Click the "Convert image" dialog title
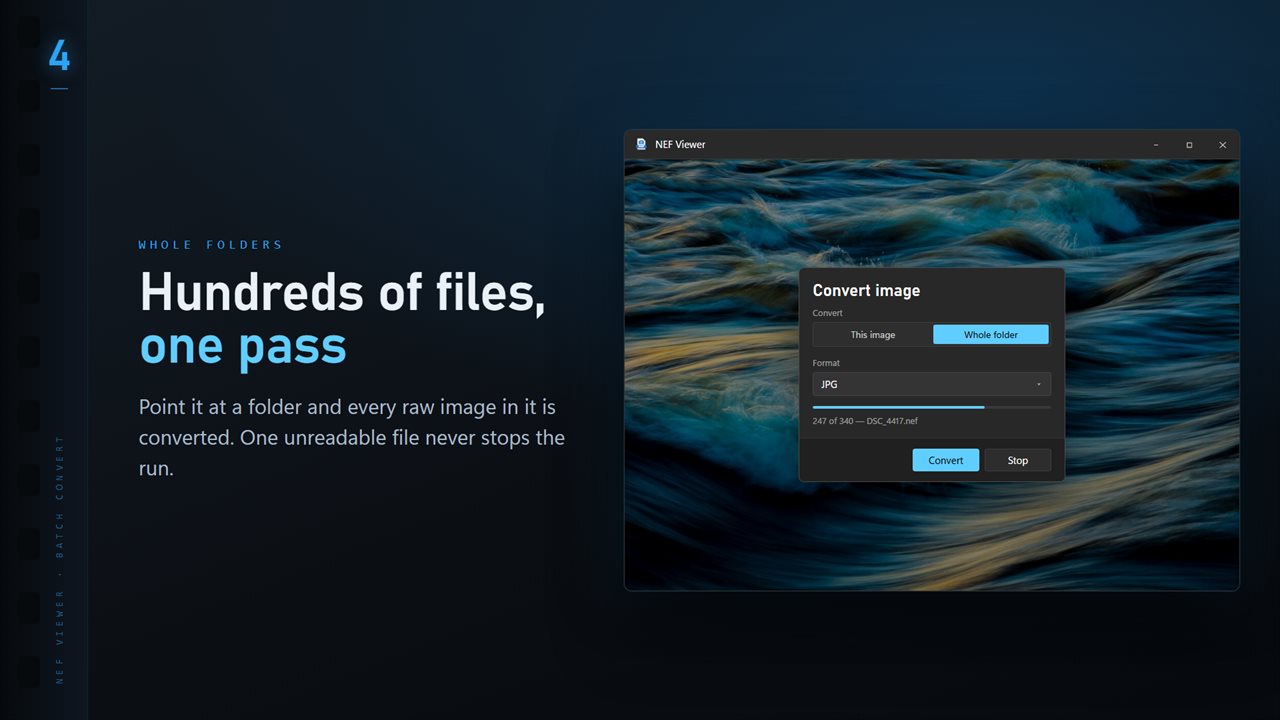The height and width of the screenshot is (720, 1280). click(x=866, y=290)
